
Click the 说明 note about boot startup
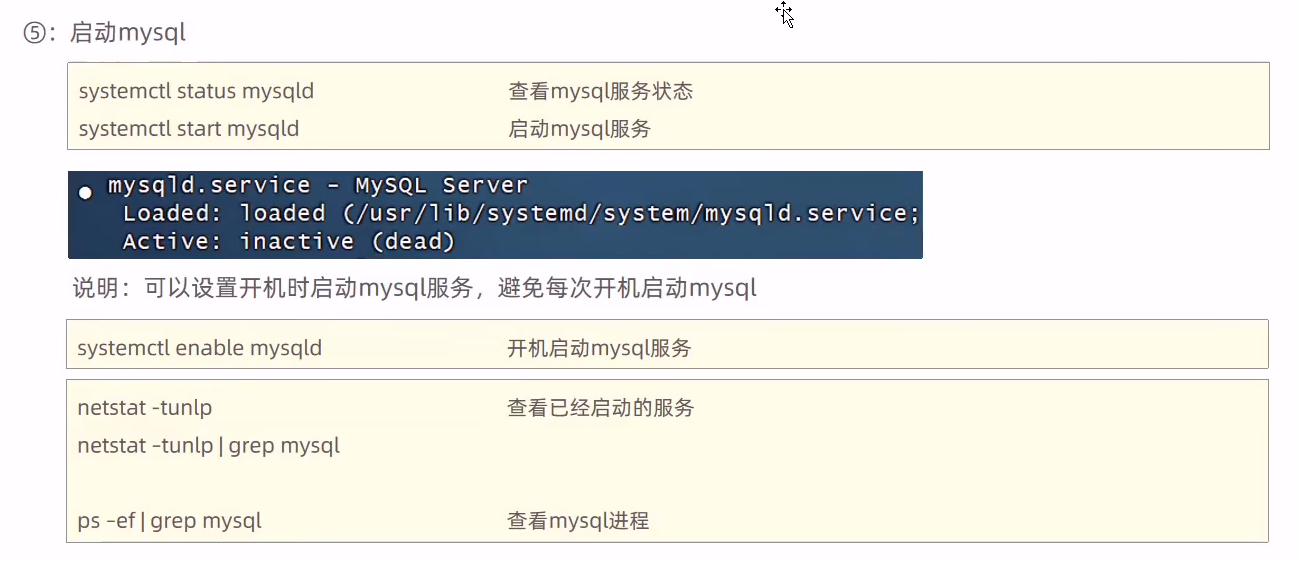coord(414,289)
